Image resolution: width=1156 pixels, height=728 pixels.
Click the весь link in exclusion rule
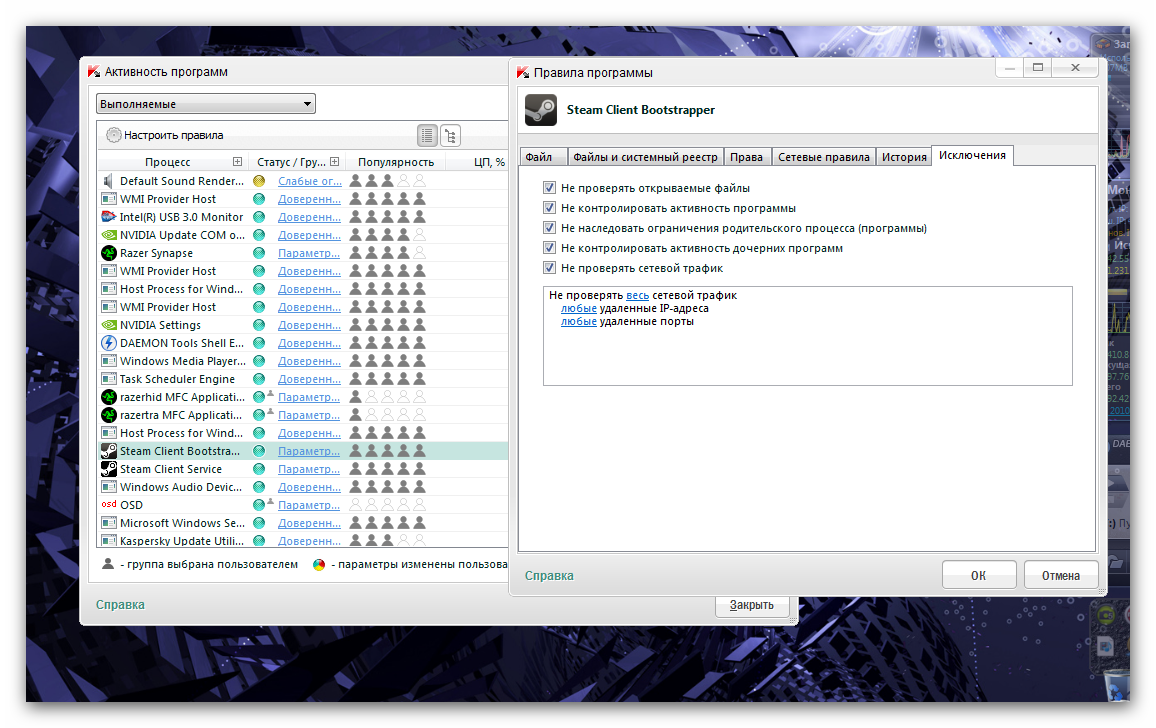[x=637, y=296]
